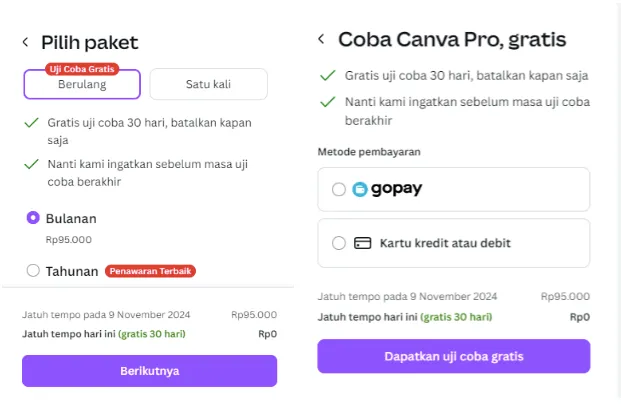Viewport: 621px width, 408px height.
Task: Click left green gratis 30 hari text
Action: 152,333
